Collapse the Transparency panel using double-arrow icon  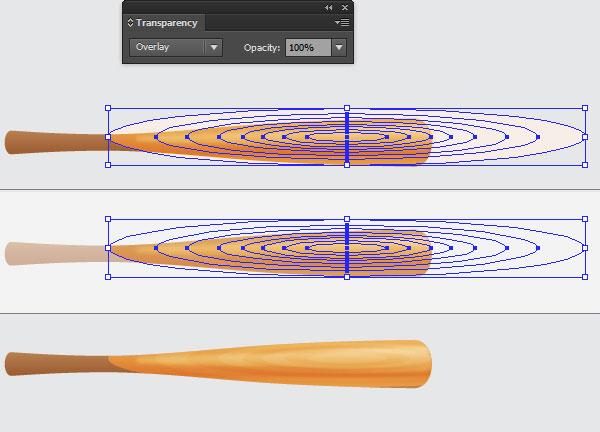[328, 8]
